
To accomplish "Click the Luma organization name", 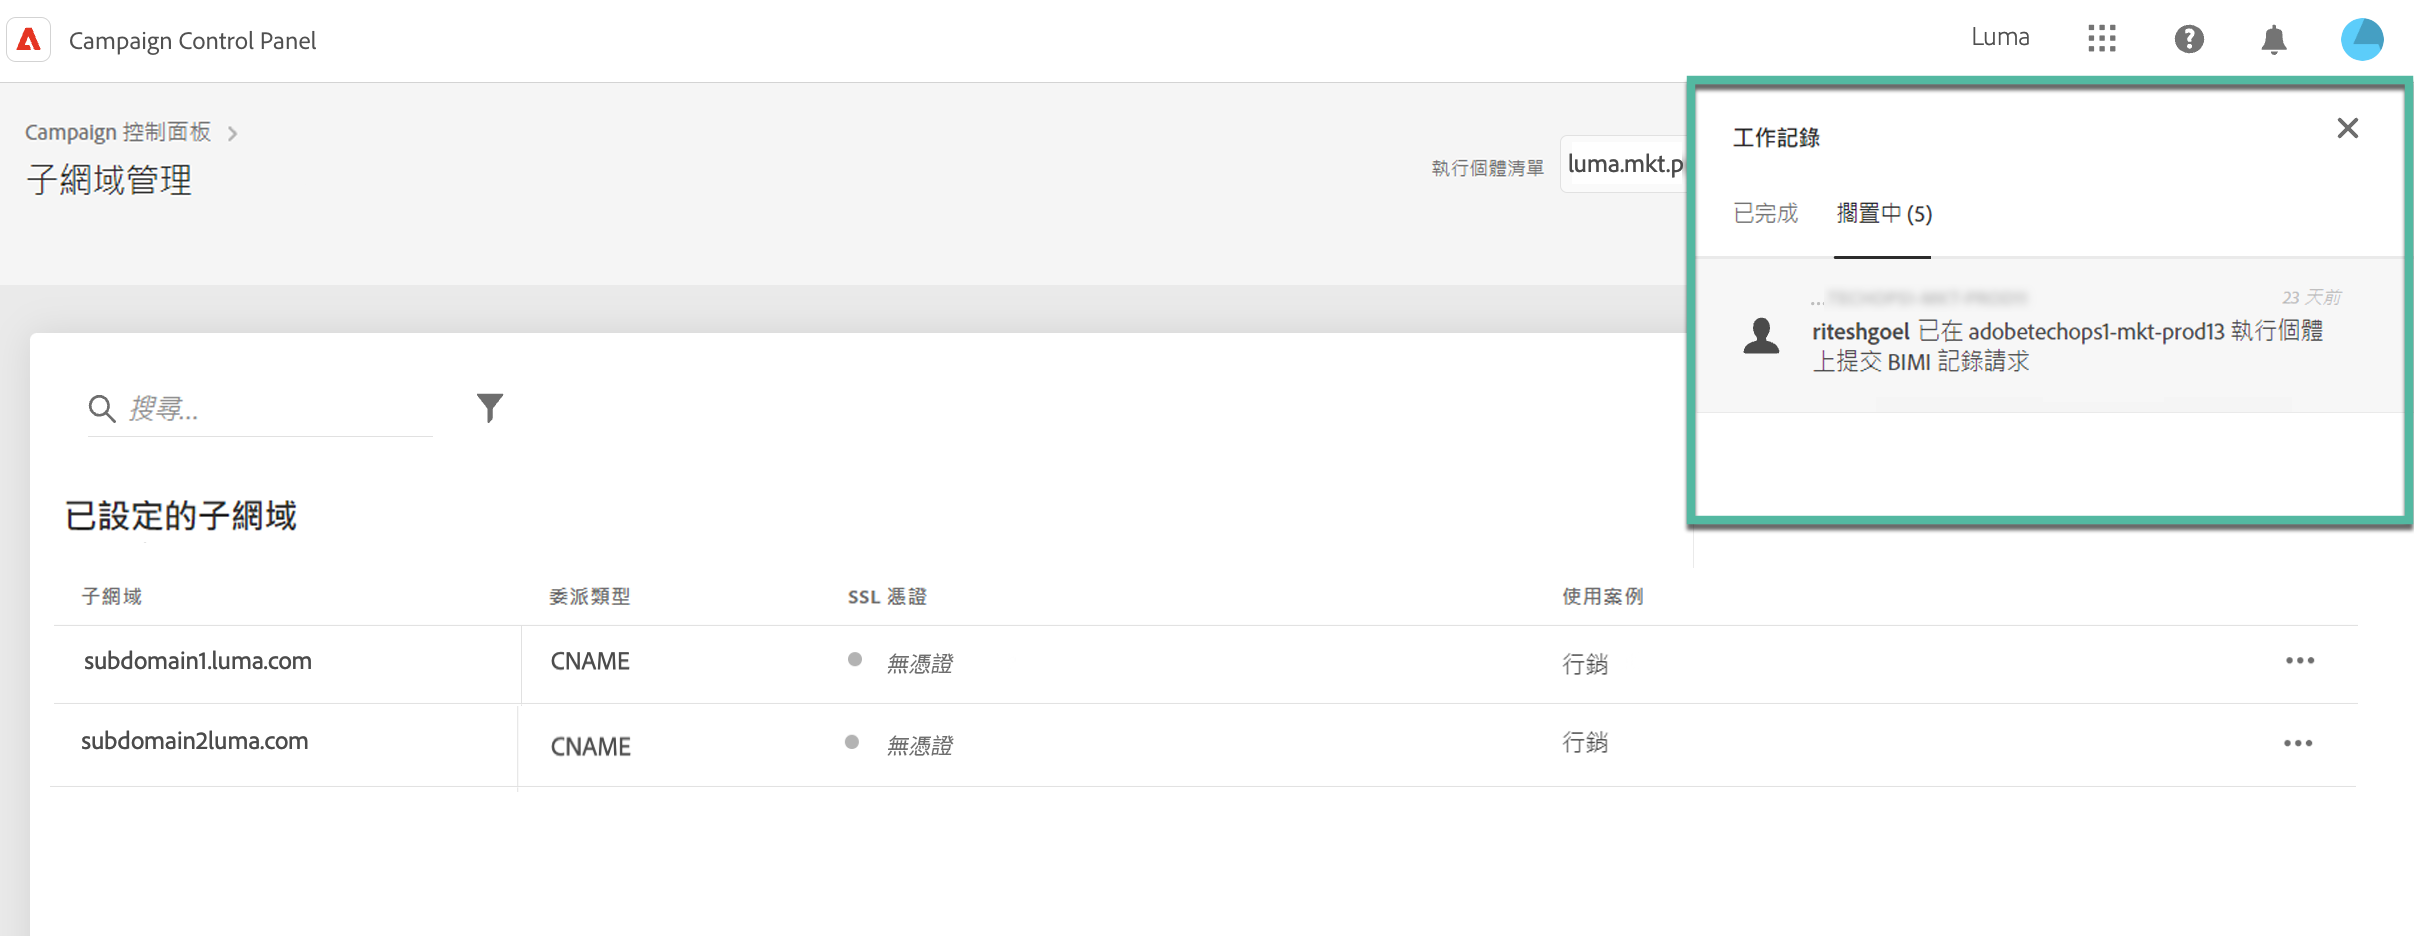I will 2000,38.
